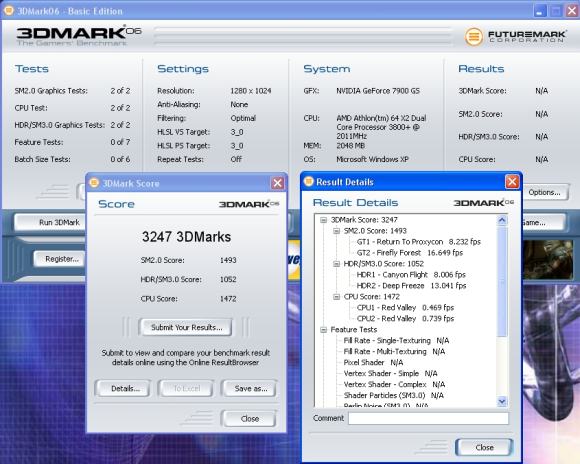Screen dimensions: 580x464
Task: Select Fill Rate - Single-Texturing row
Action: pos(396,341)
